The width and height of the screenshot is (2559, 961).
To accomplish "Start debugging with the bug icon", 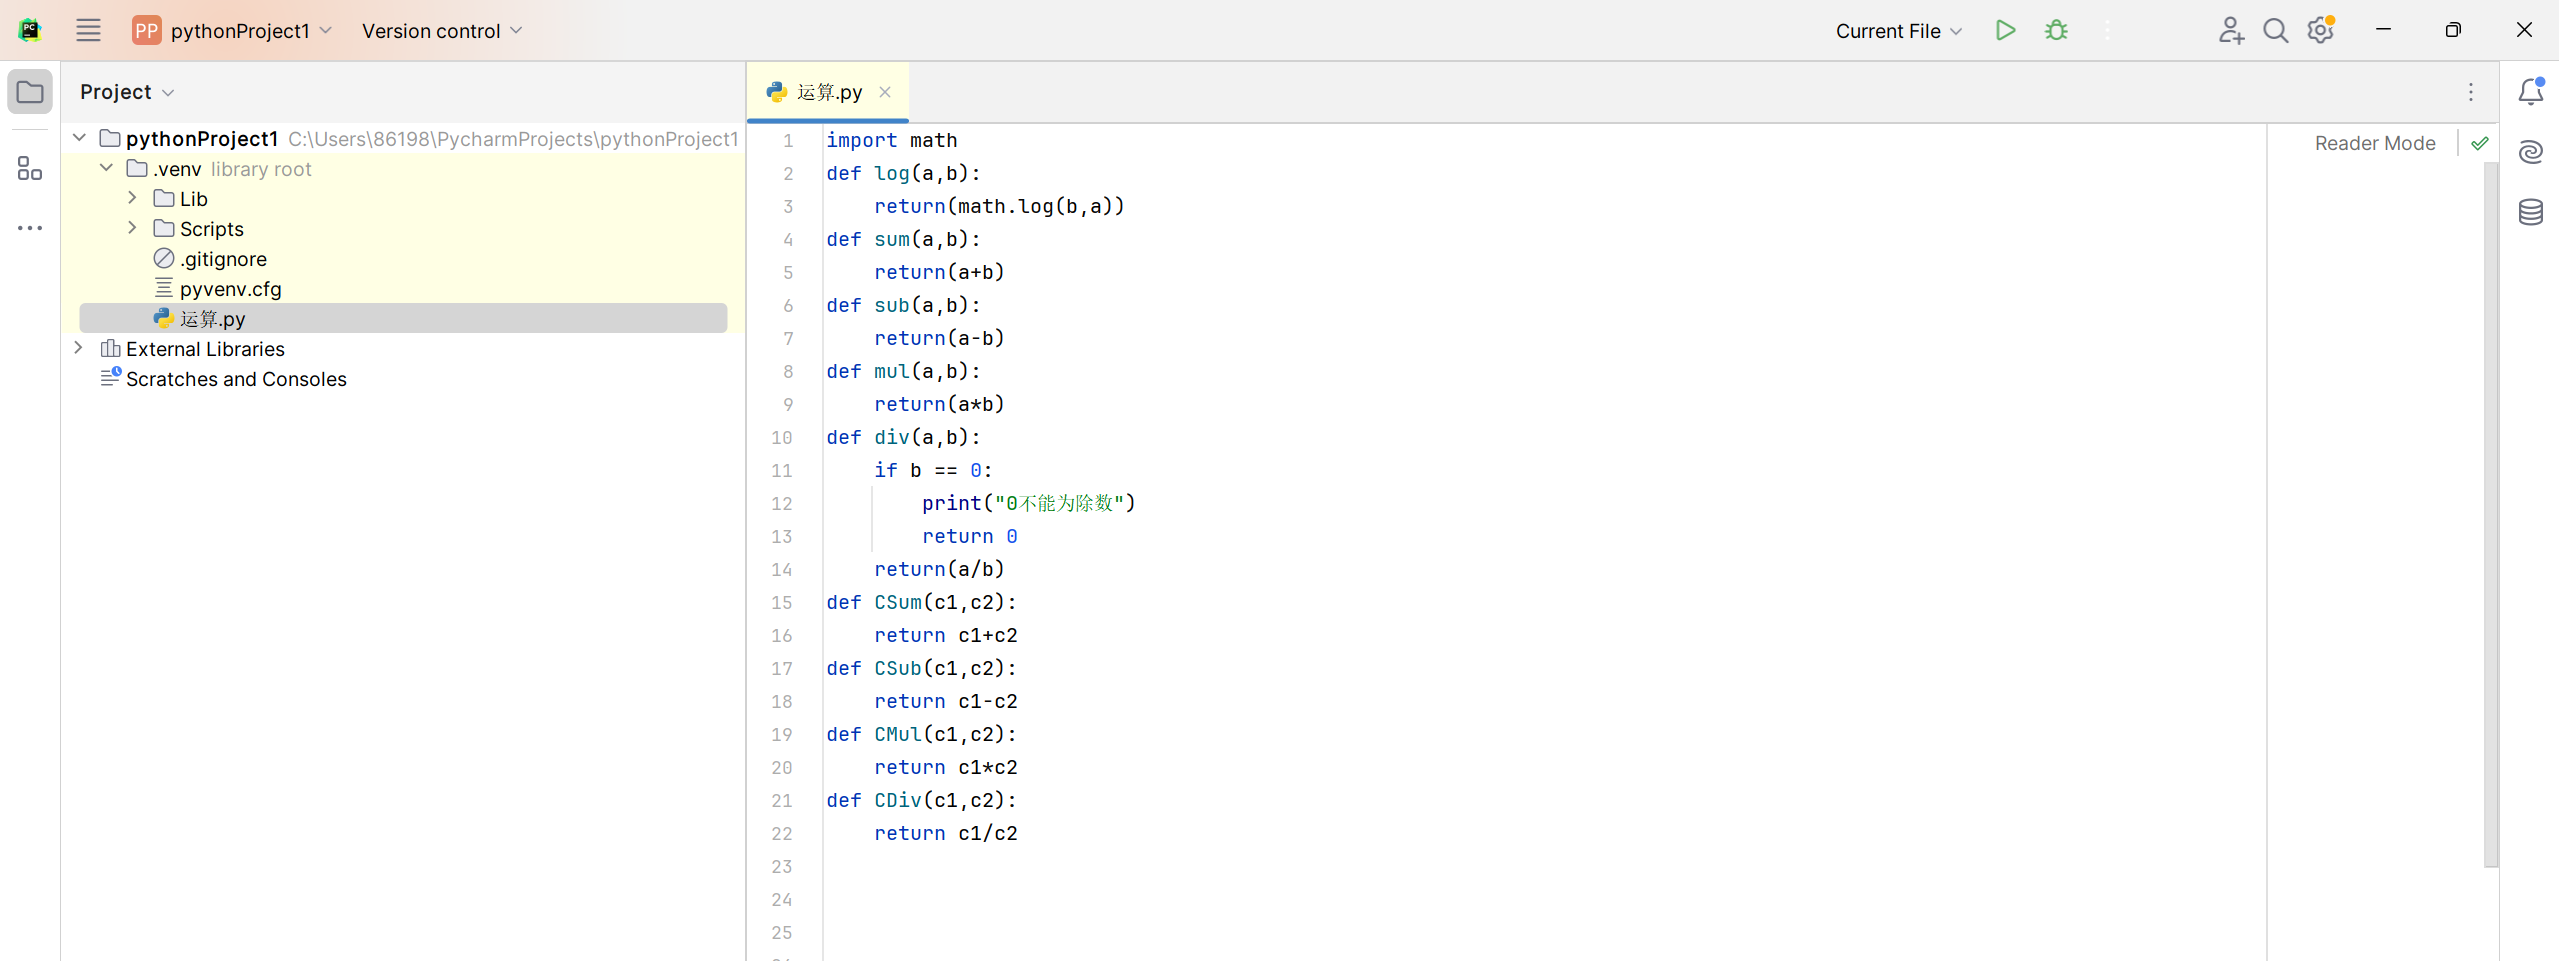I will point(2056,30).
